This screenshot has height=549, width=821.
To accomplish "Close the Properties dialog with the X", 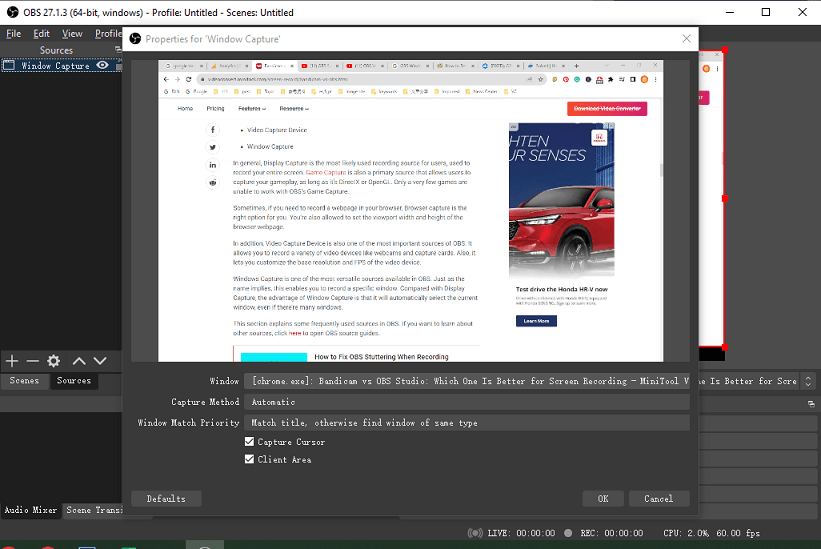I will click(x=686, y=39).
